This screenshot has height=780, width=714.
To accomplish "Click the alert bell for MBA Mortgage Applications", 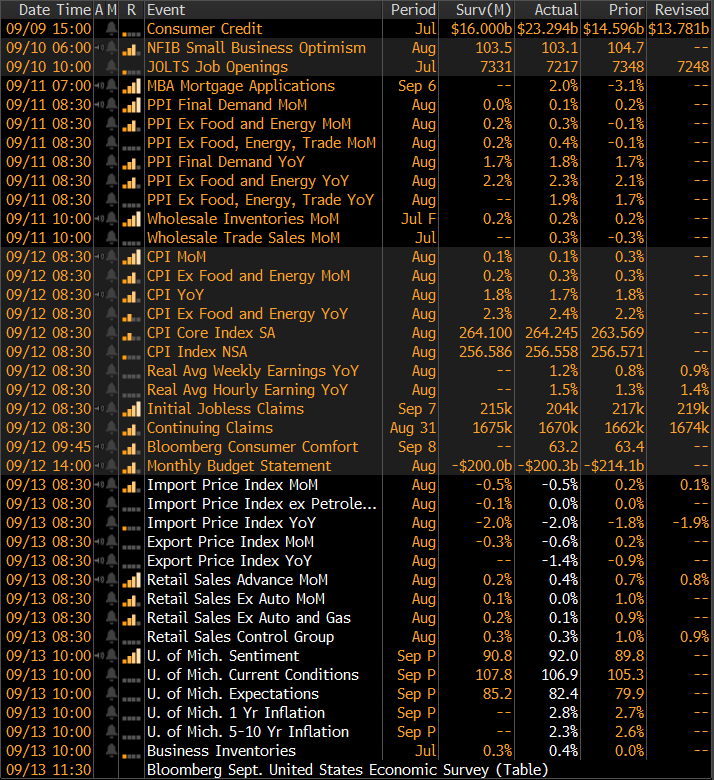I will (x=112, y=86).
